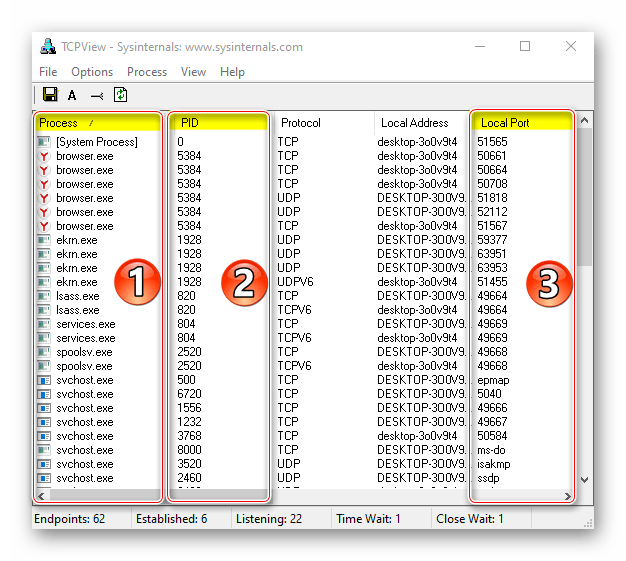Image resolution: width=626 pixels, height=561 pixels.
Task: Click the Listening: 22 status entry
Action: point(269,519)
